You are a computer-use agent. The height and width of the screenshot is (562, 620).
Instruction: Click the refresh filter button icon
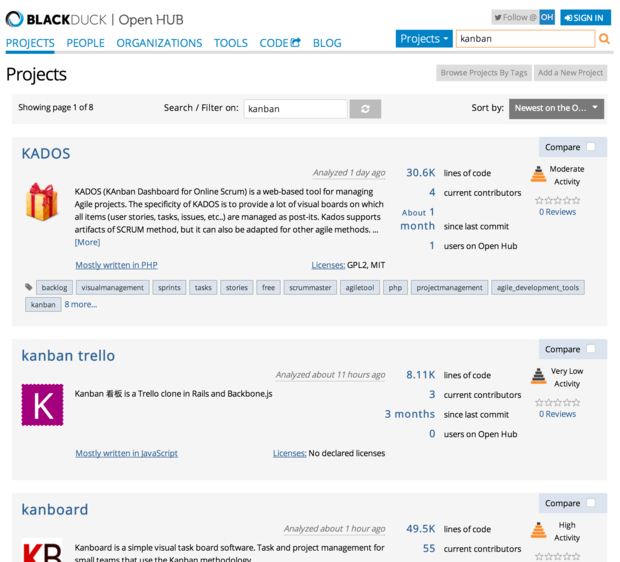coord(365,109)
